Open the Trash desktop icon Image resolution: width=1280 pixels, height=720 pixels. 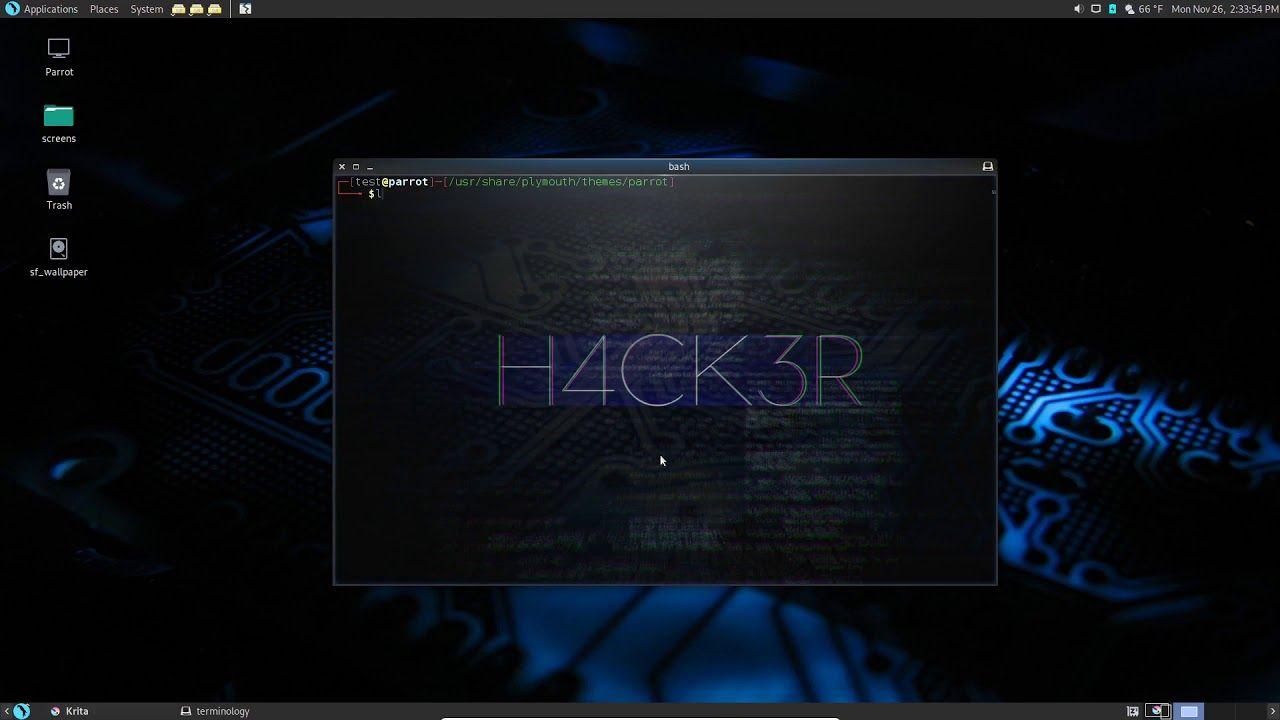coord(59,183)
